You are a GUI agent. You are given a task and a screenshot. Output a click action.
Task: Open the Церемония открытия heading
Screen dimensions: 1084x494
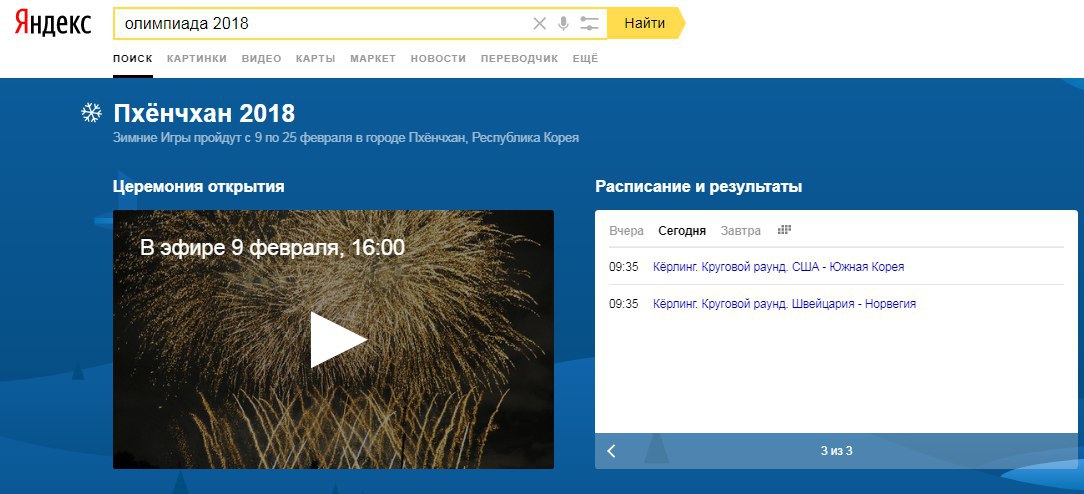(198, 187)
